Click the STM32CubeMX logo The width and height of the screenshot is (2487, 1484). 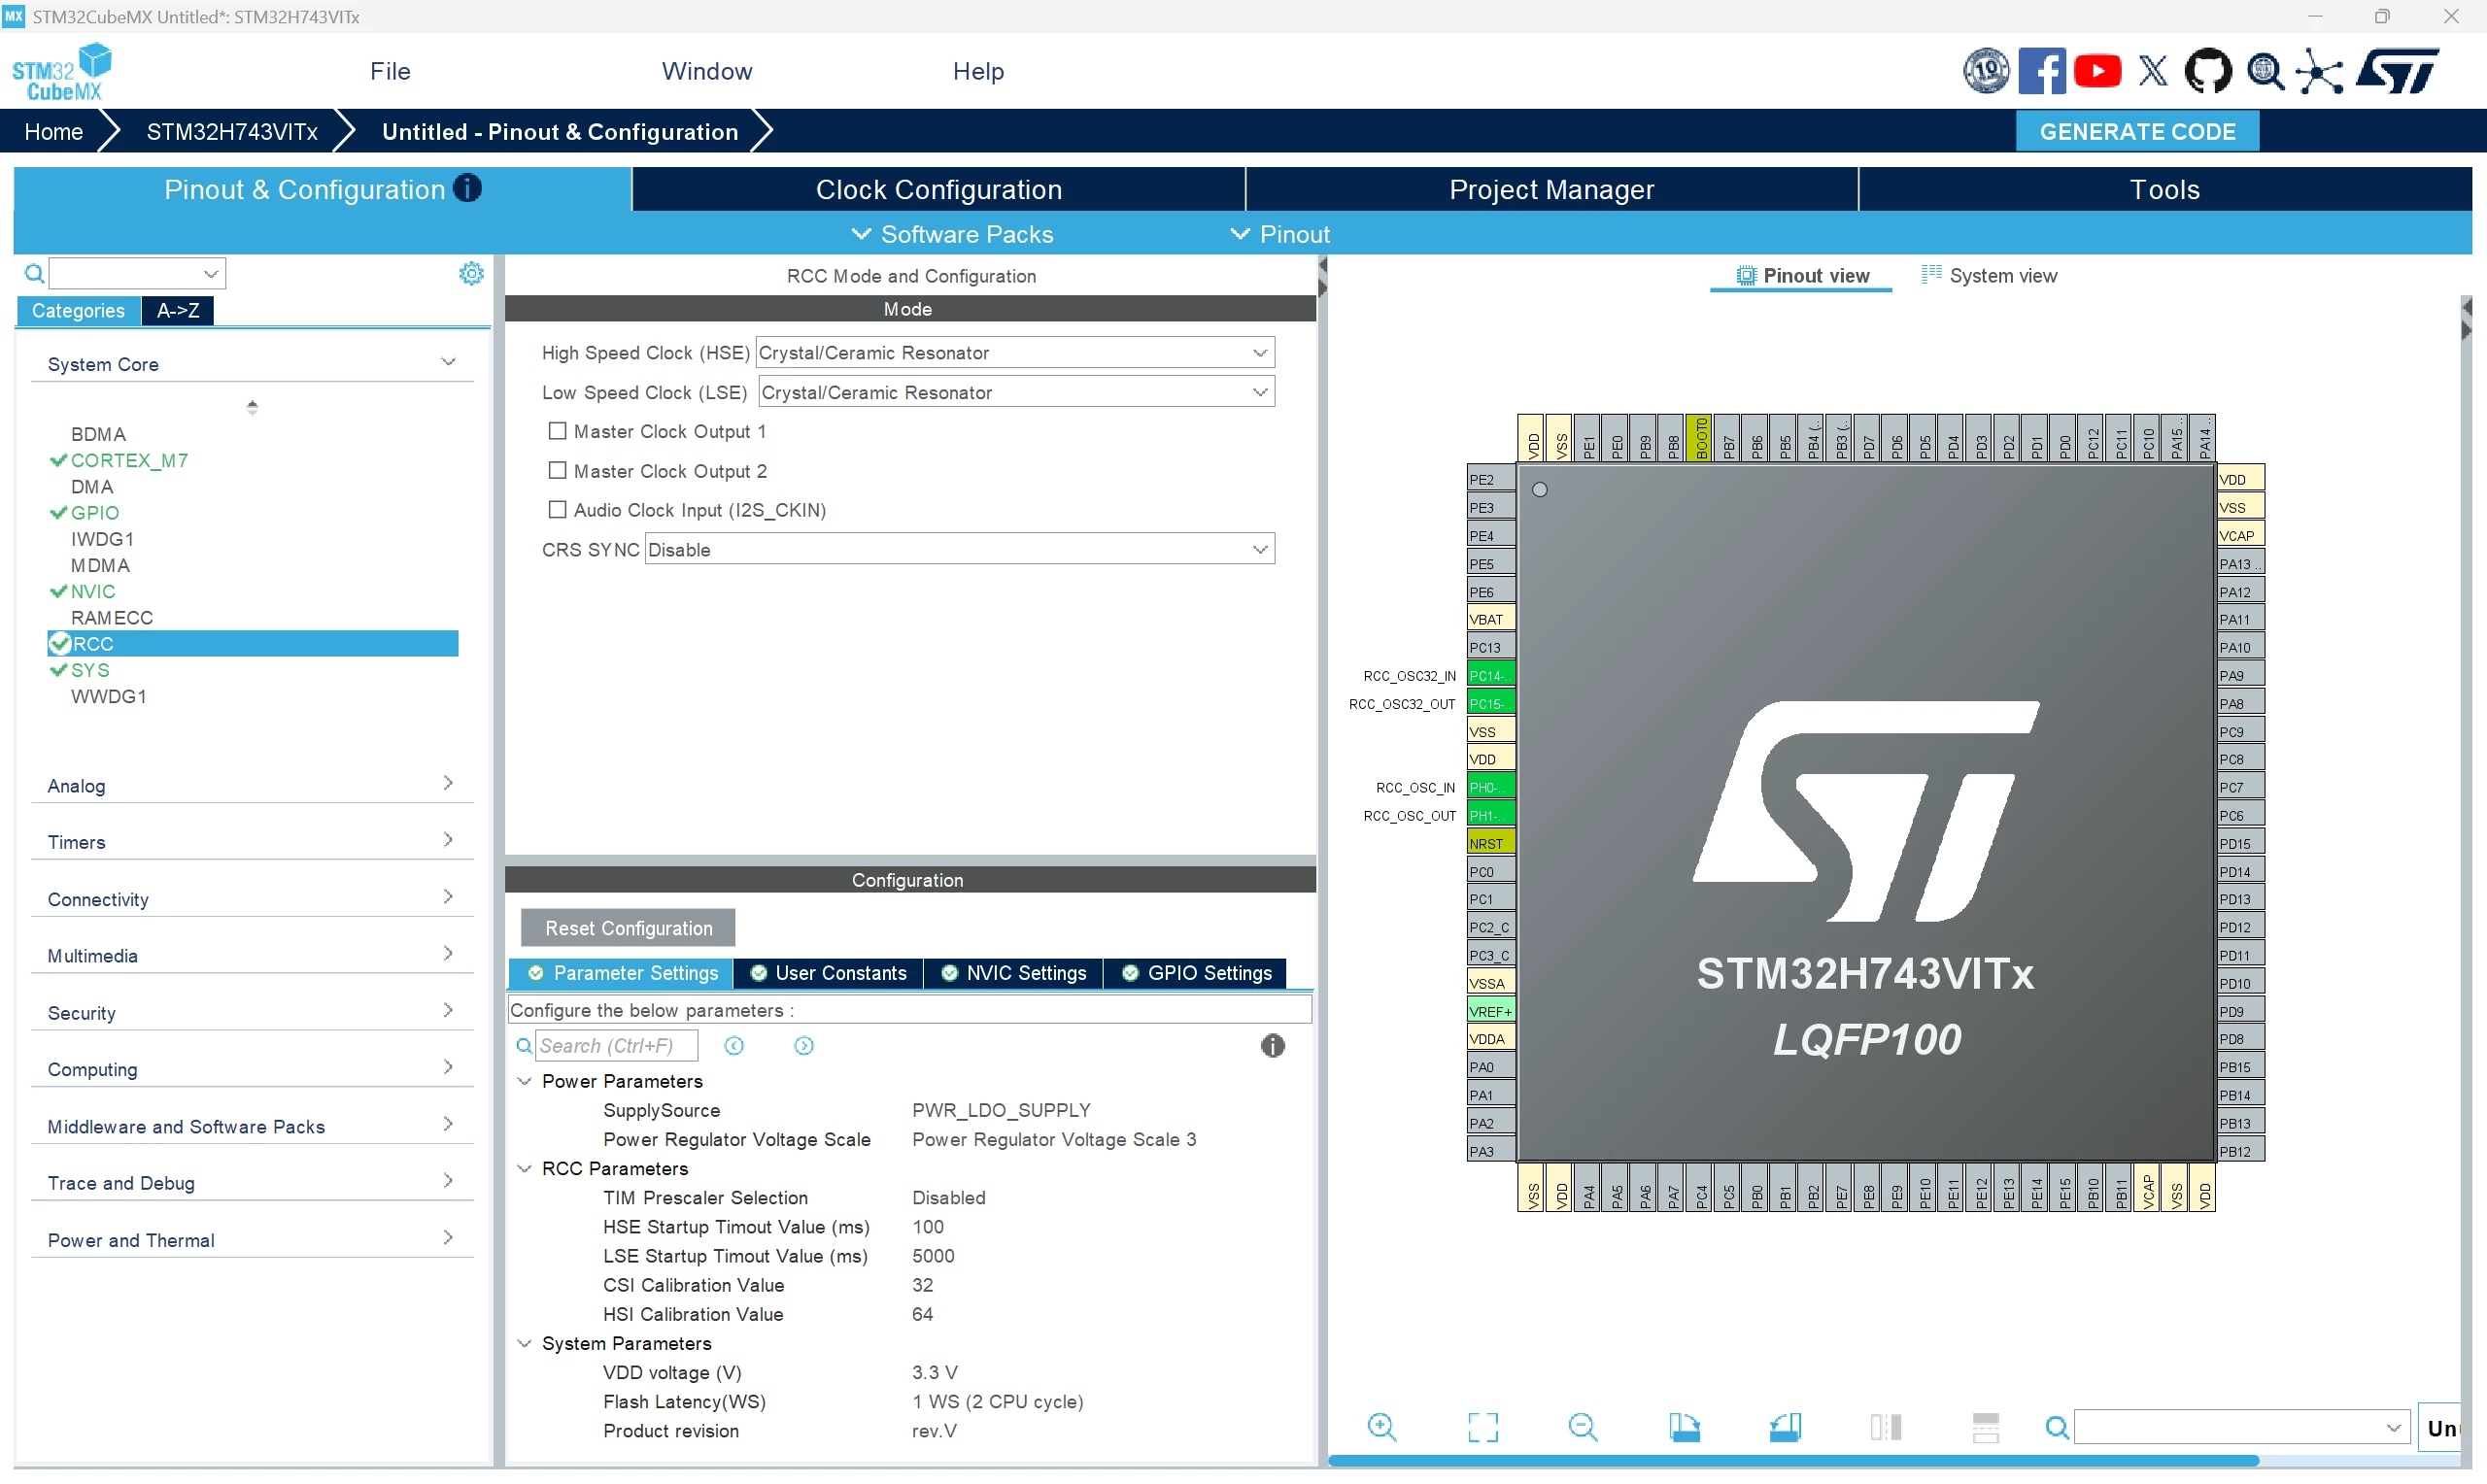click(x=62, y=72)
